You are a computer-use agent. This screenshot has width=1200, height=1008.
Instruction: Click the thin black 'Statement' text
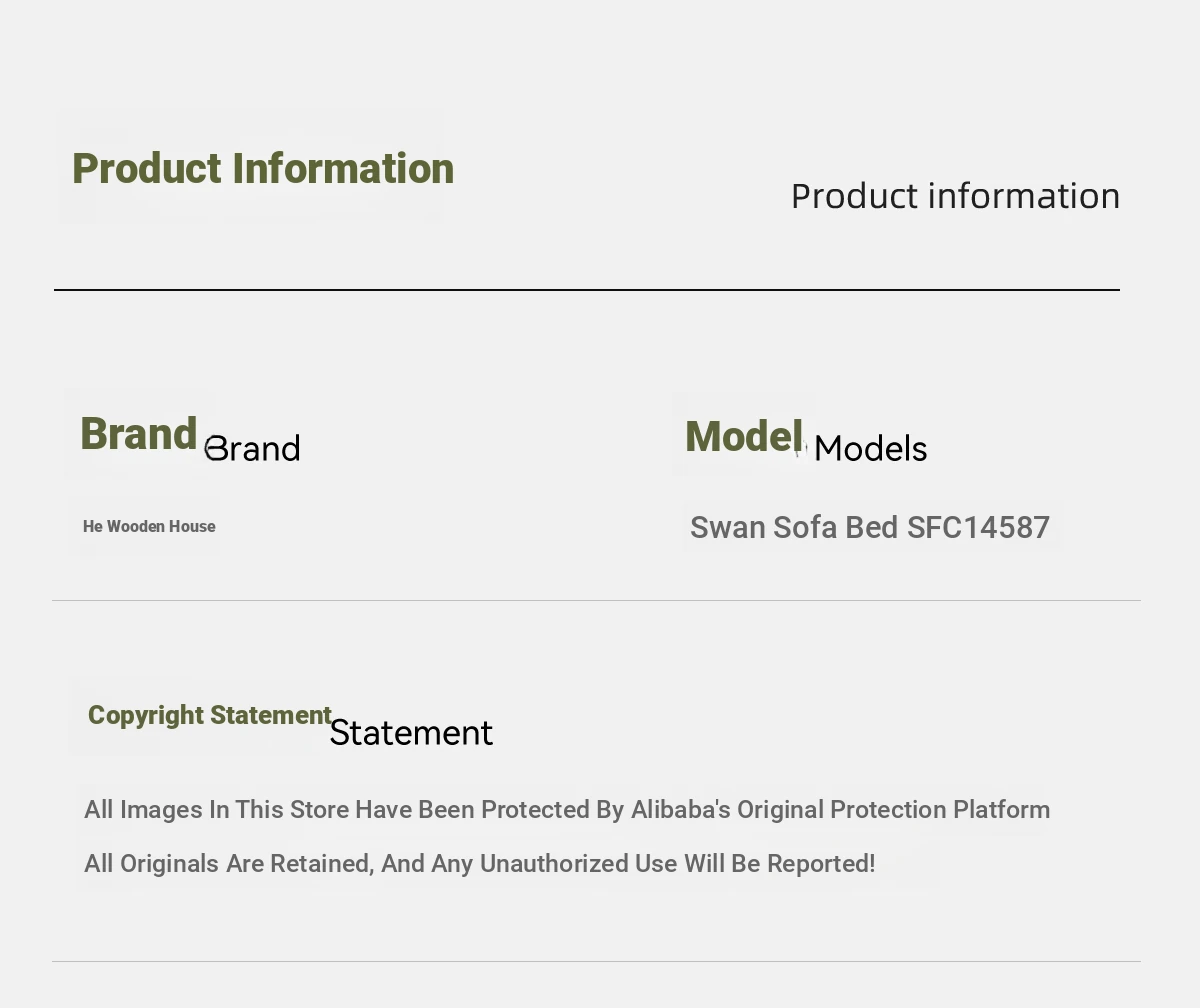(411, 733)
